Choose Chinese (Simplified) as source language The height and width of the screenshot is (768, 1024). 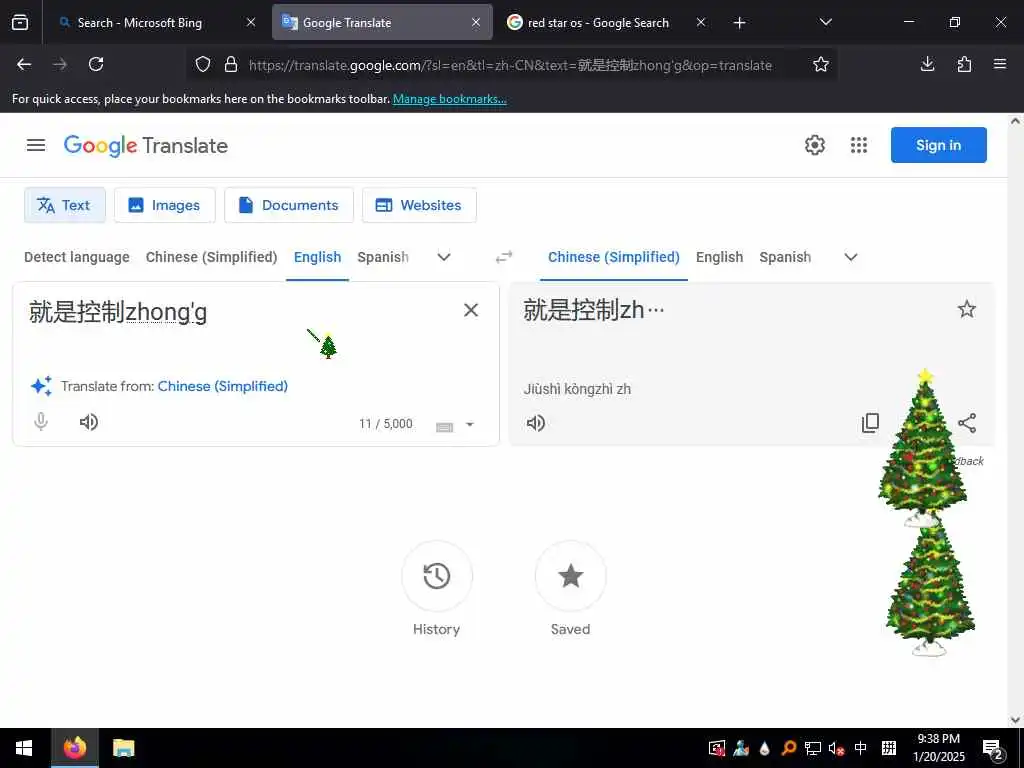pyautogui.click(x=212, y=257)
